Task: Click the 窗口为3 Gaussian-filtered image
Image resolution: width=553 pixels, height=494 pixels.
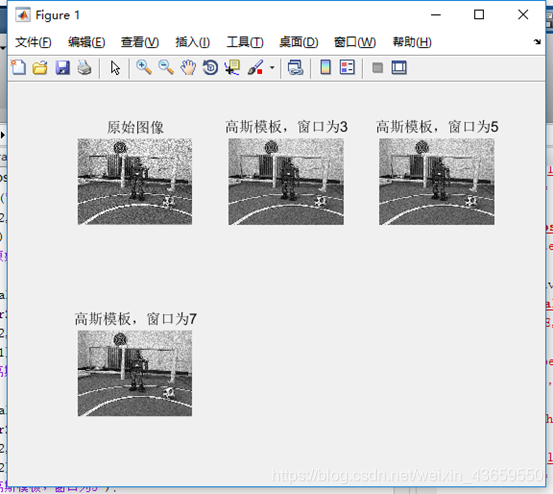Action: point(286,181)
